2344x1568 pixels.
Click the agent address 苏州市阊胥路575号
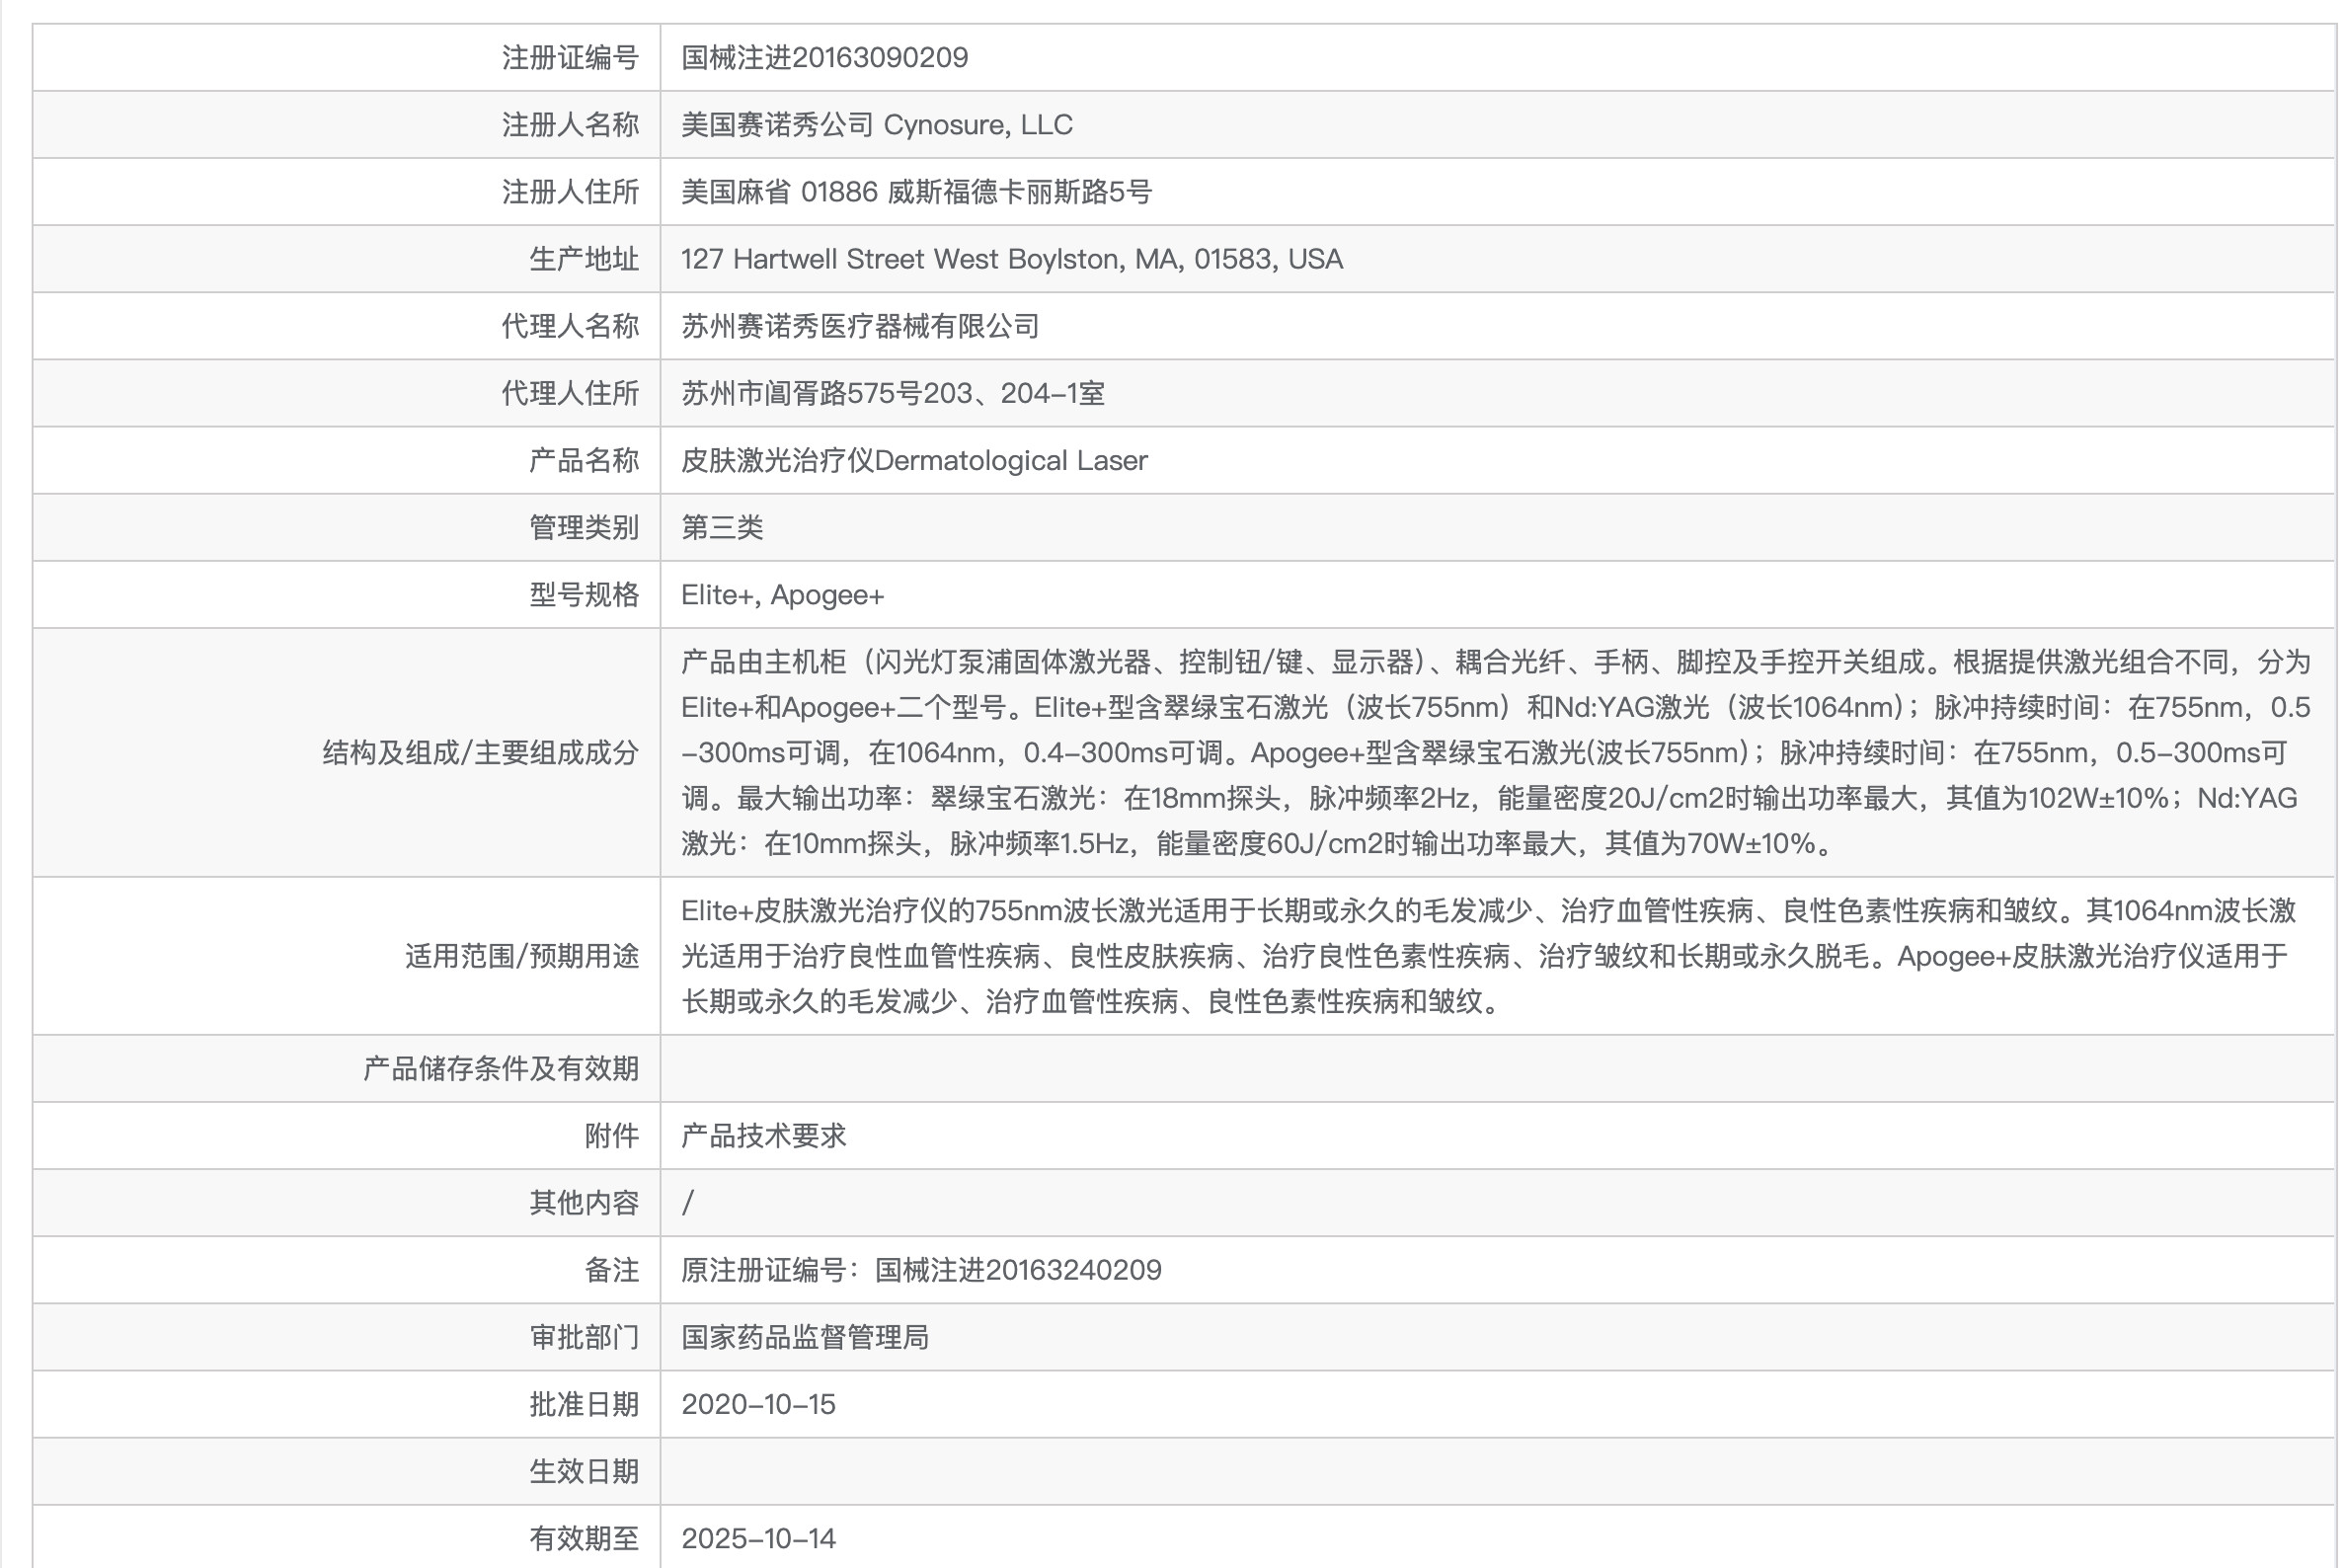(892, 393)
